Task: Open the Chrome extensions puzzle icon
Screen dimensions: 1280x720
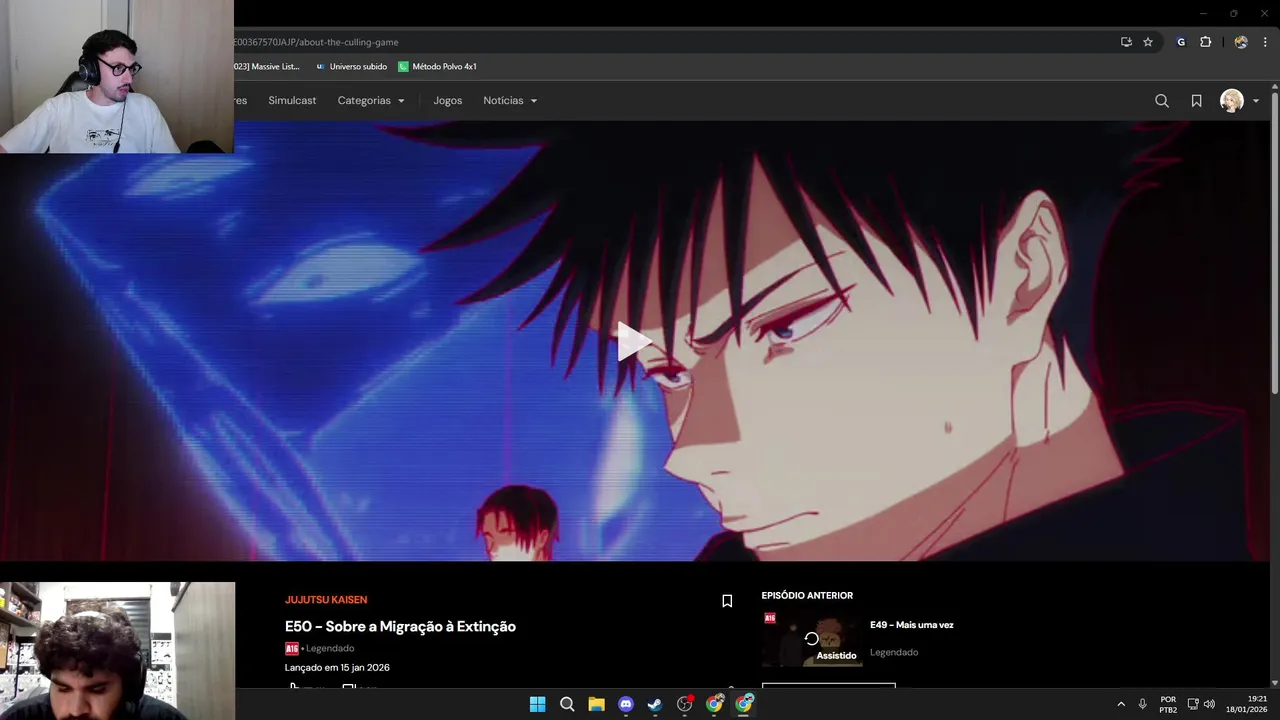Action: coord(1205,42)
